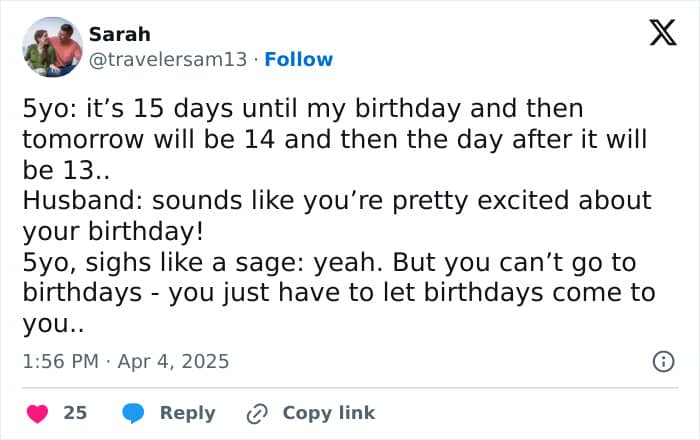
Task: Click the 25 likes count
Action: (75, 413)
